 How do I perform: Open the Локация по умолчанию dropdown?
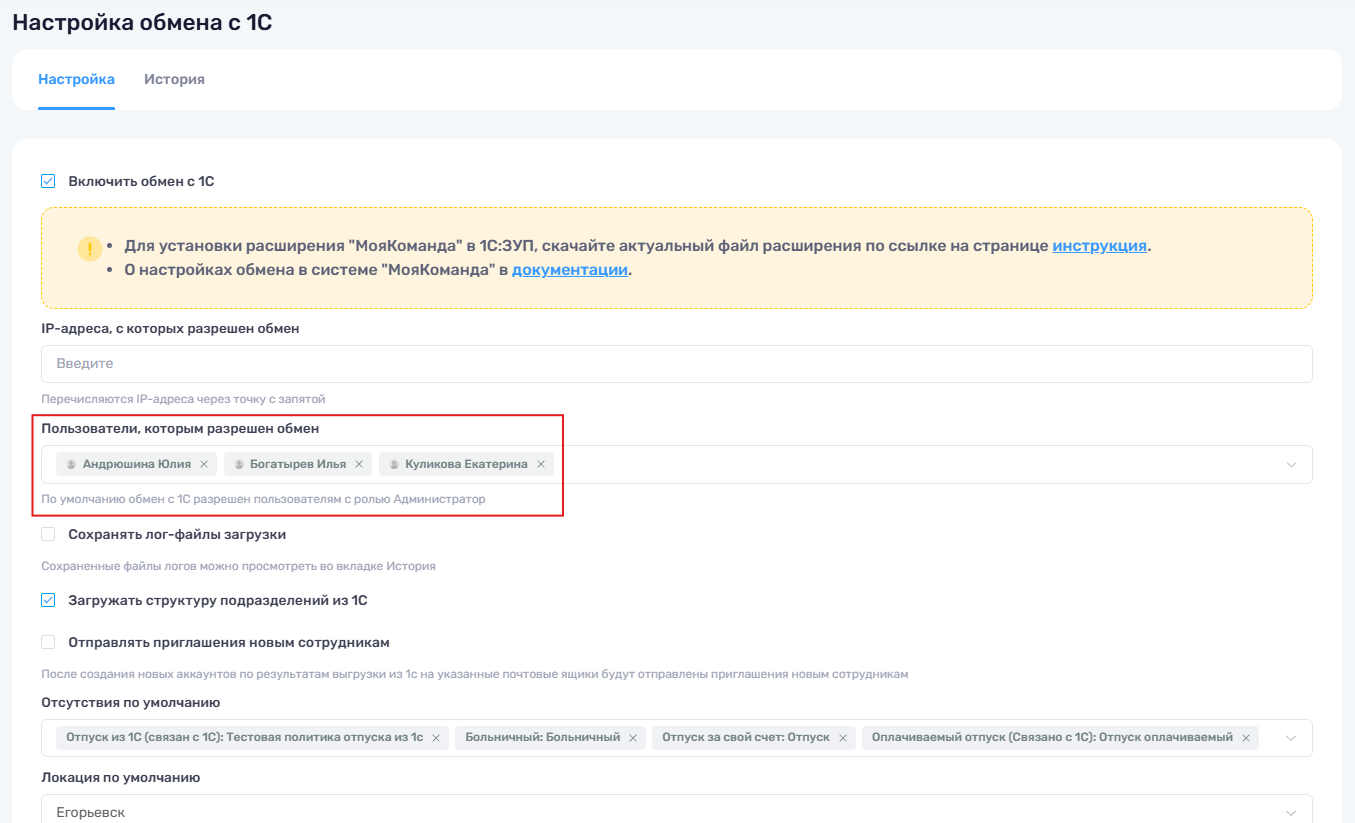coord(1291,812)
